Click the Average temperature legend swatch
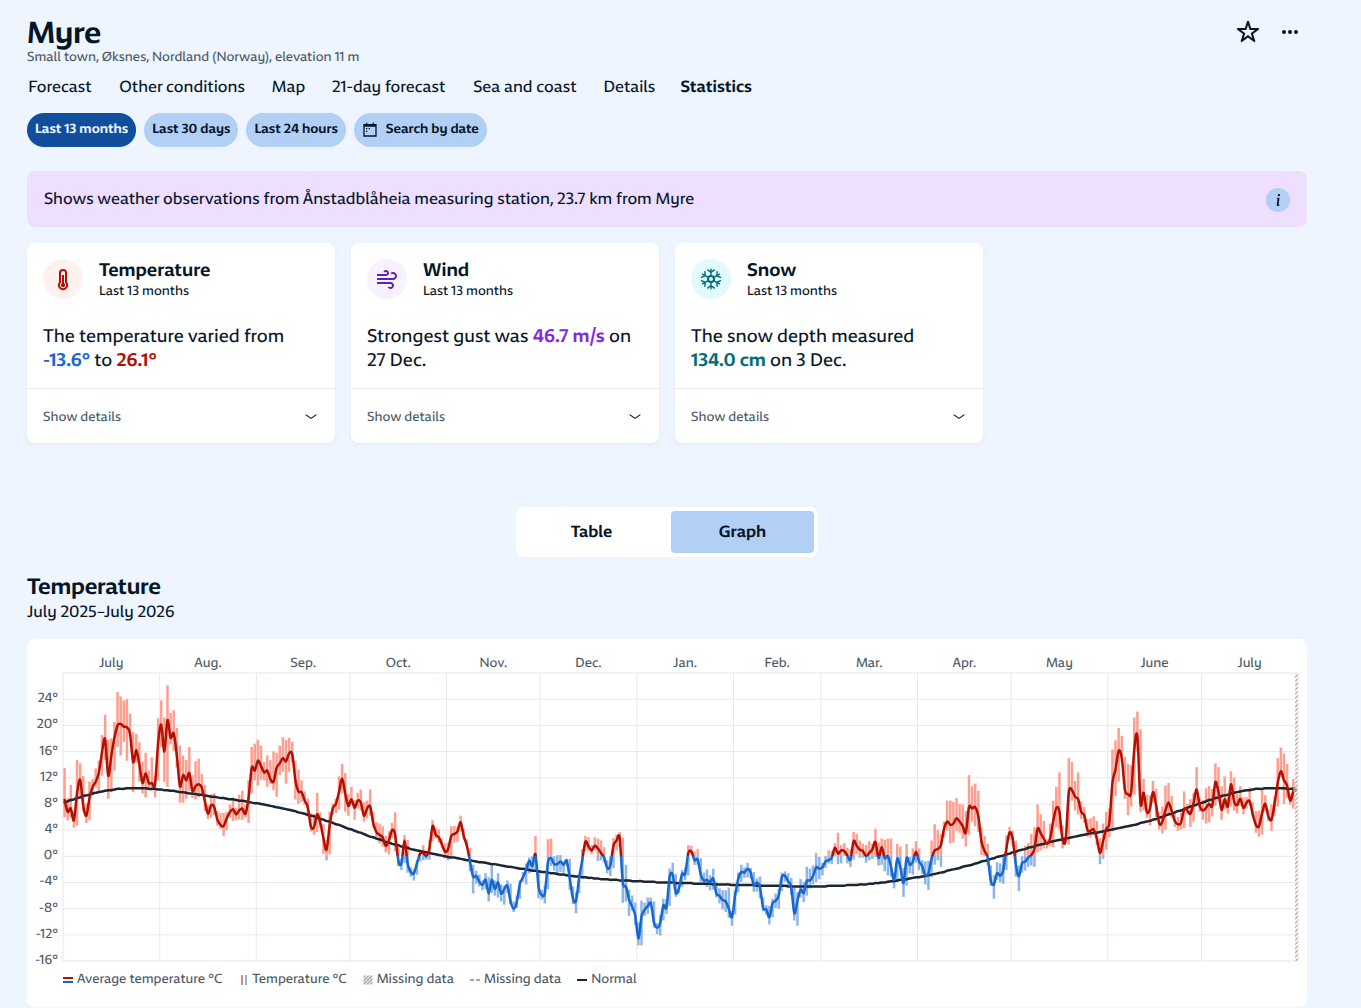 pos(68,980)
